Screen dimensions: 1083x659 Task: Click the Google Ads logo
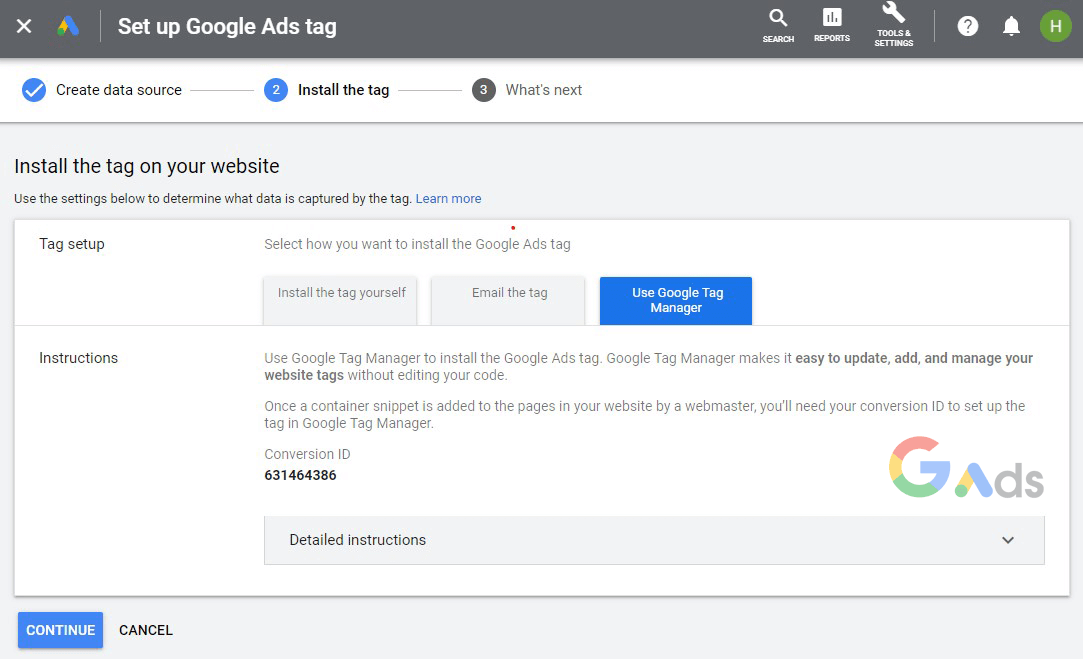67,26
